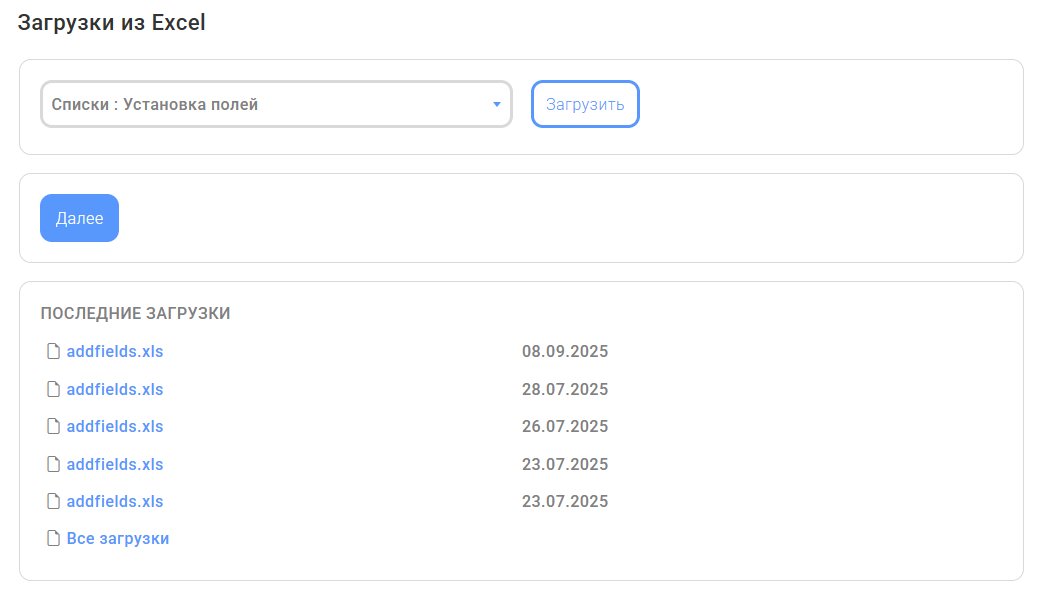Click file icon of the 26.07.2025 upload
The width and height of the screenshot is (1045, 599).
coord(54,426)
